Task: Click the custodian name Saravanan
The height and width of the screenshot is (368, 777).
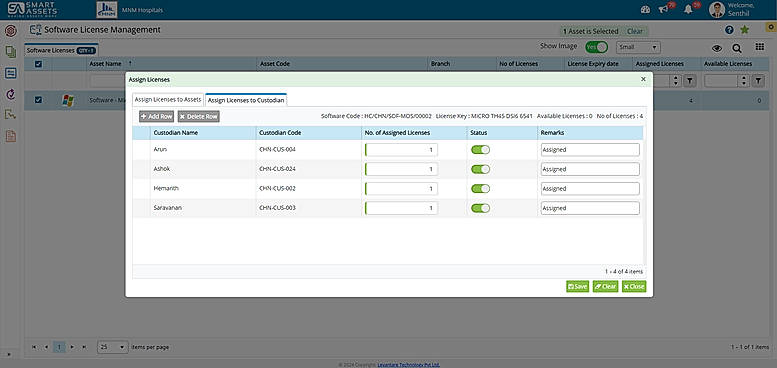Action: coord(167,208)
